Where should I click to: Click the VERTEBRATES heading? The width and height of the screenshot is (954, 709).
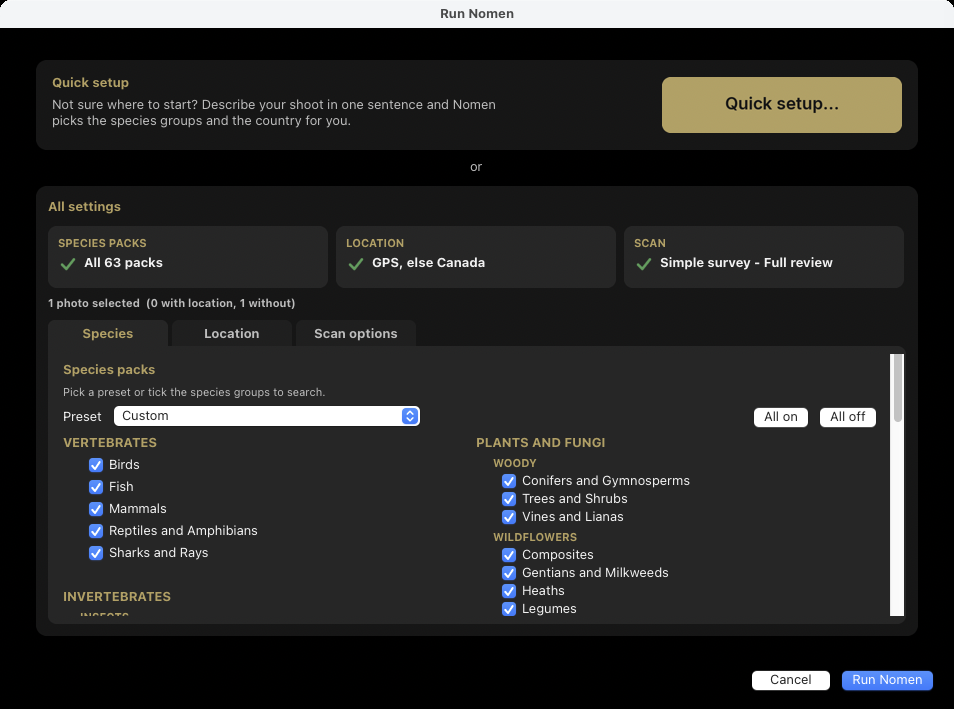[110, 442]
